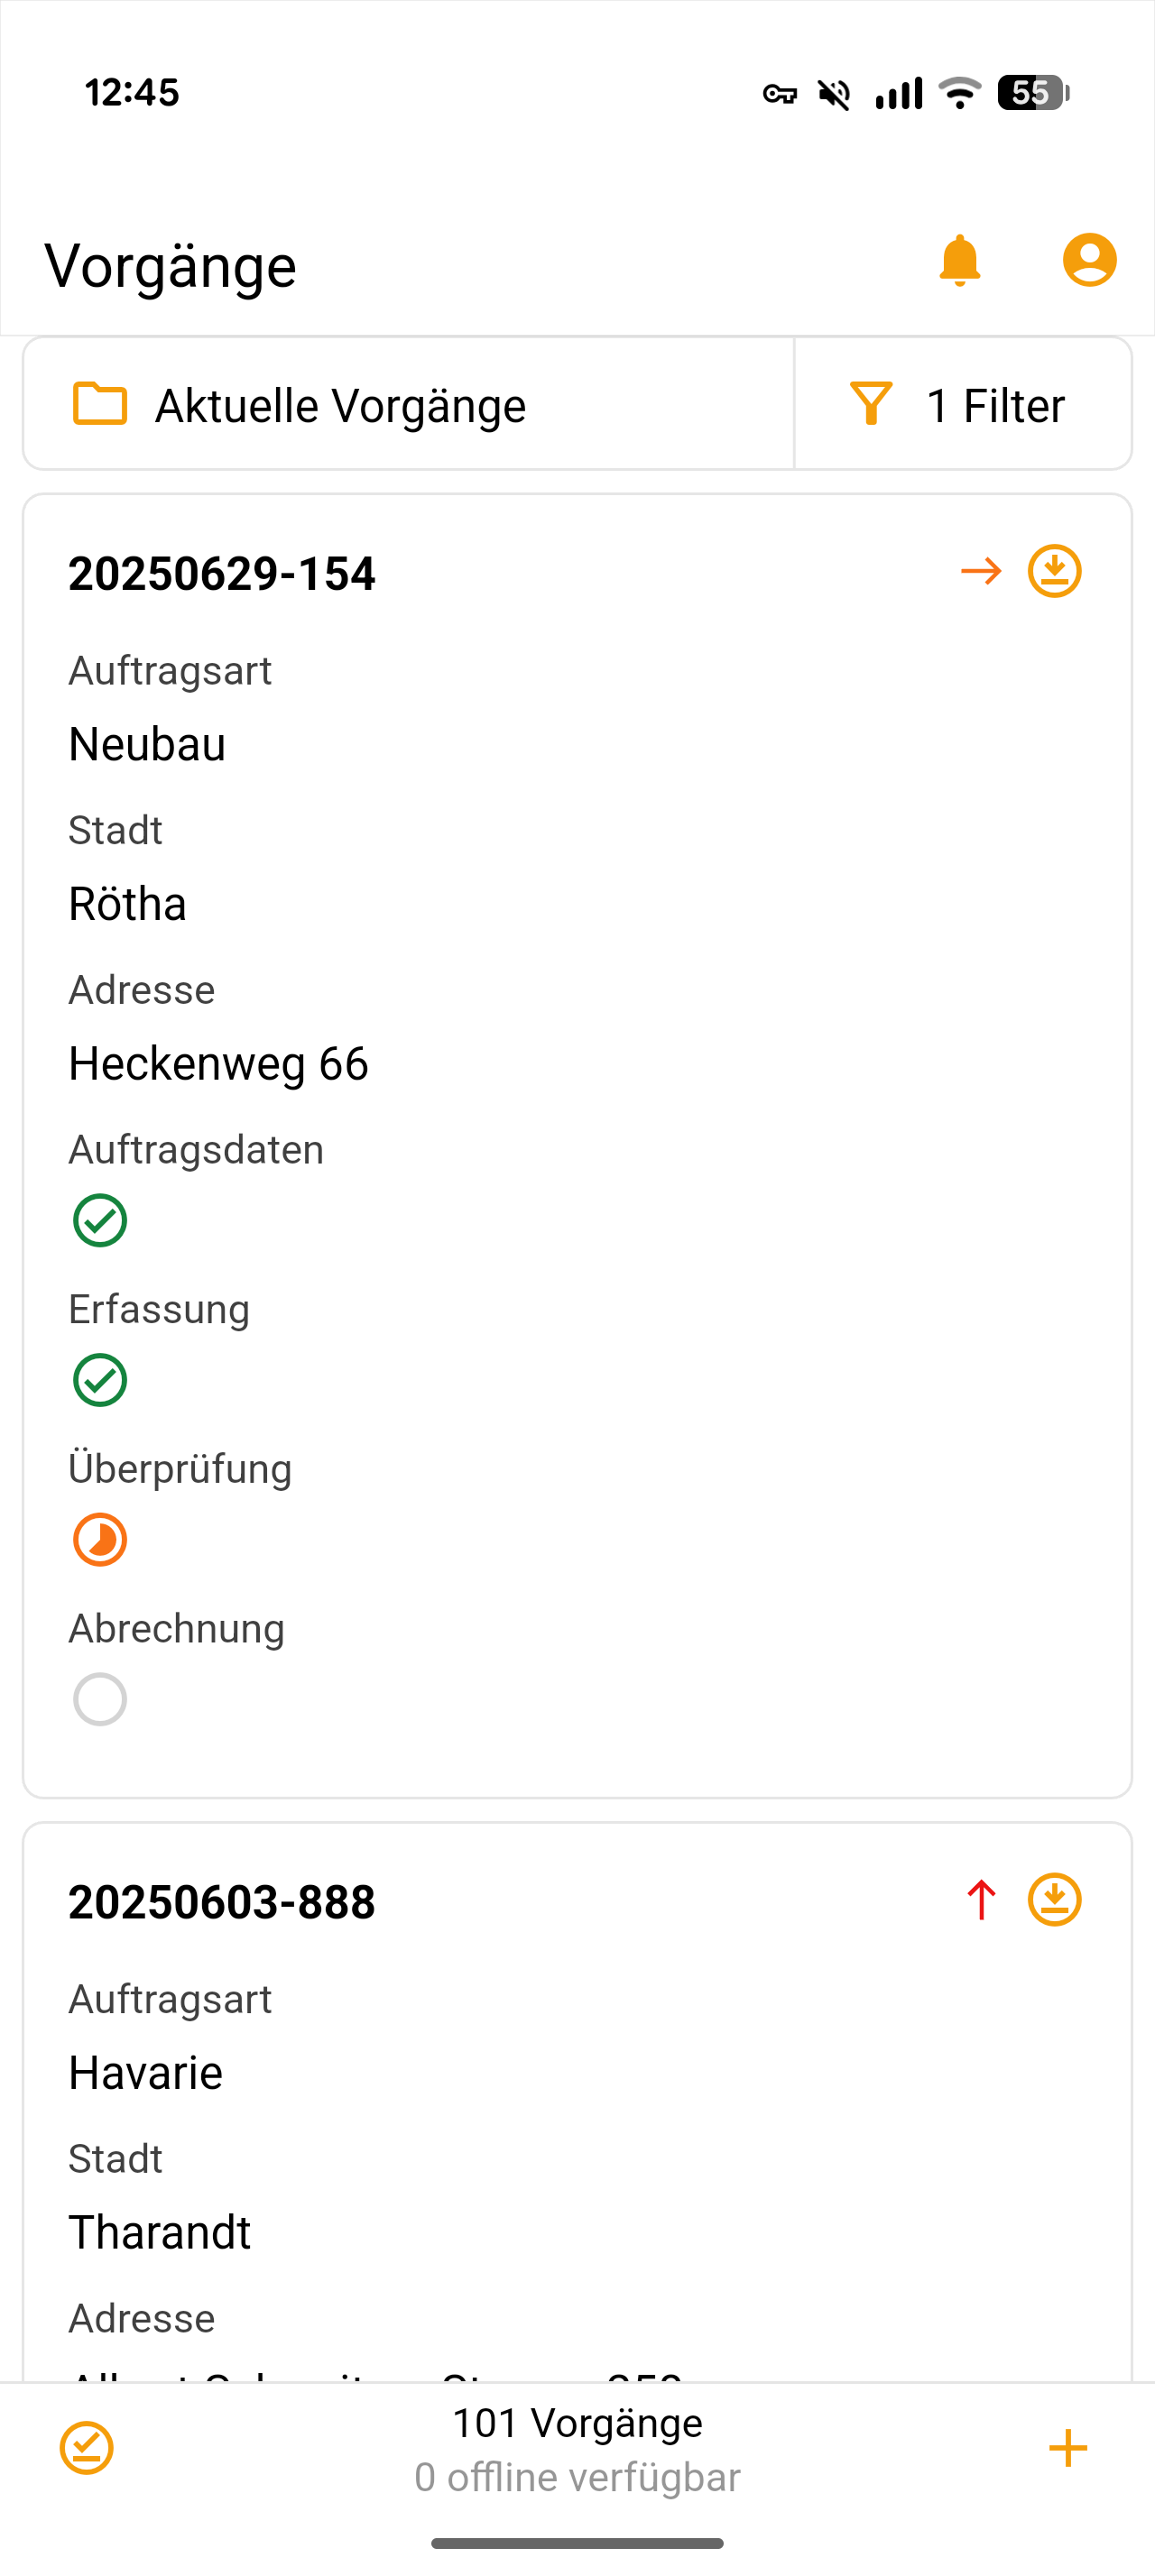The image size is (1155, 2576).
Task: Open the multi-select checklist icon at the bottom left
Action: click(87, 2448)
